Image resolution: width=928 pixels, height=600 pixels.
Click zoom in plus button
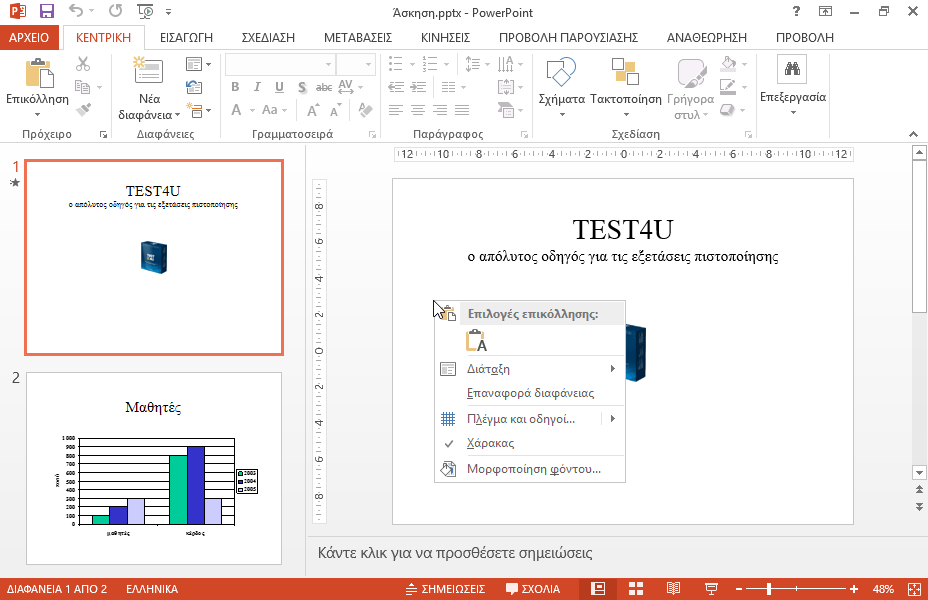tap(853, 589)
